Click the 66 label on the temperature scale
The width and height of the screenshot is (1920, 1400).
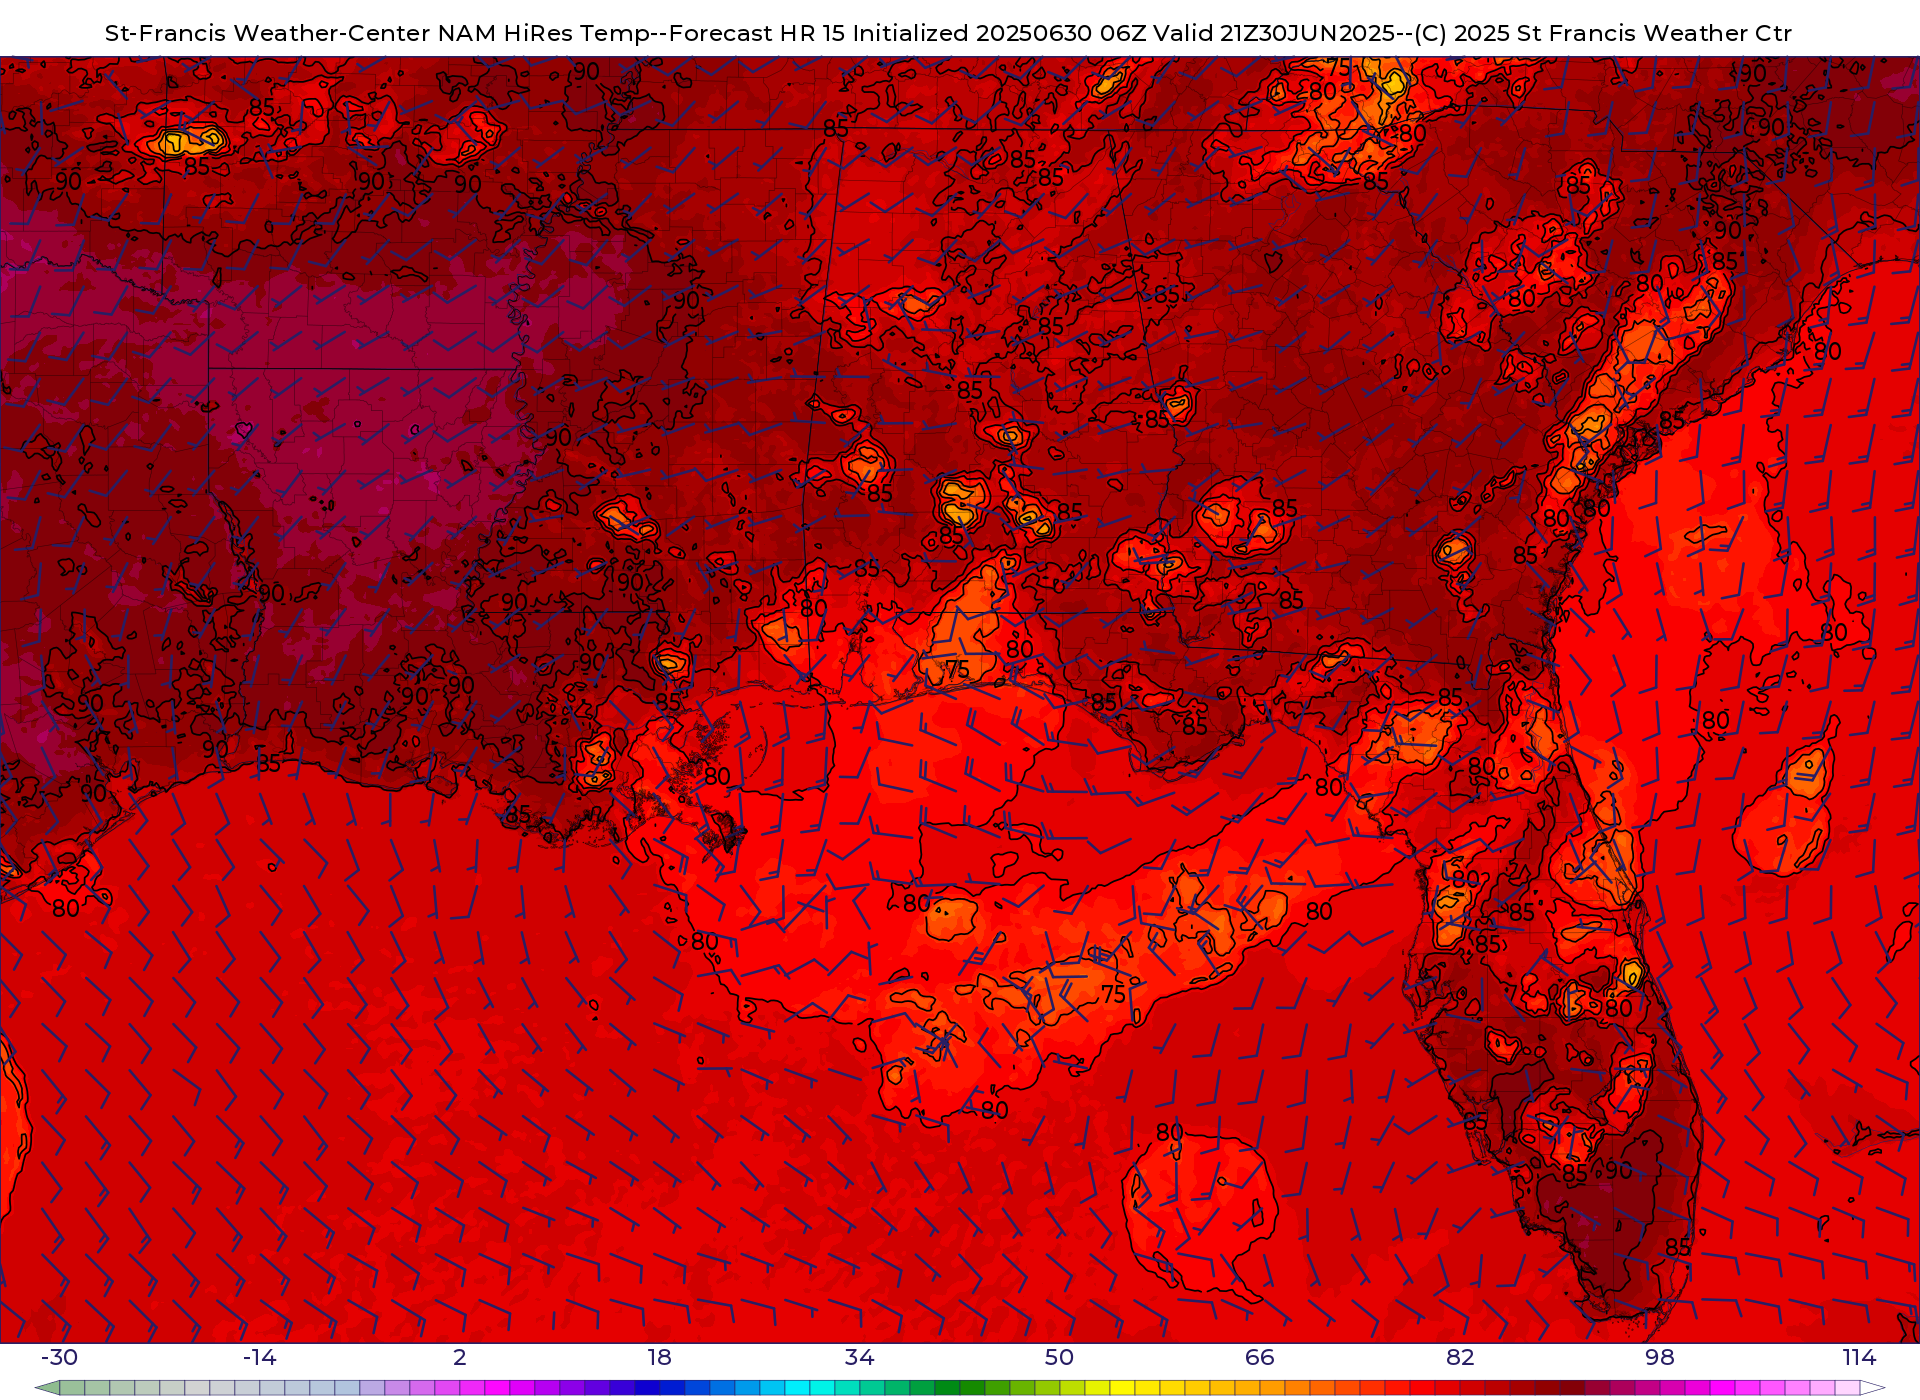pos(1260,1357)
